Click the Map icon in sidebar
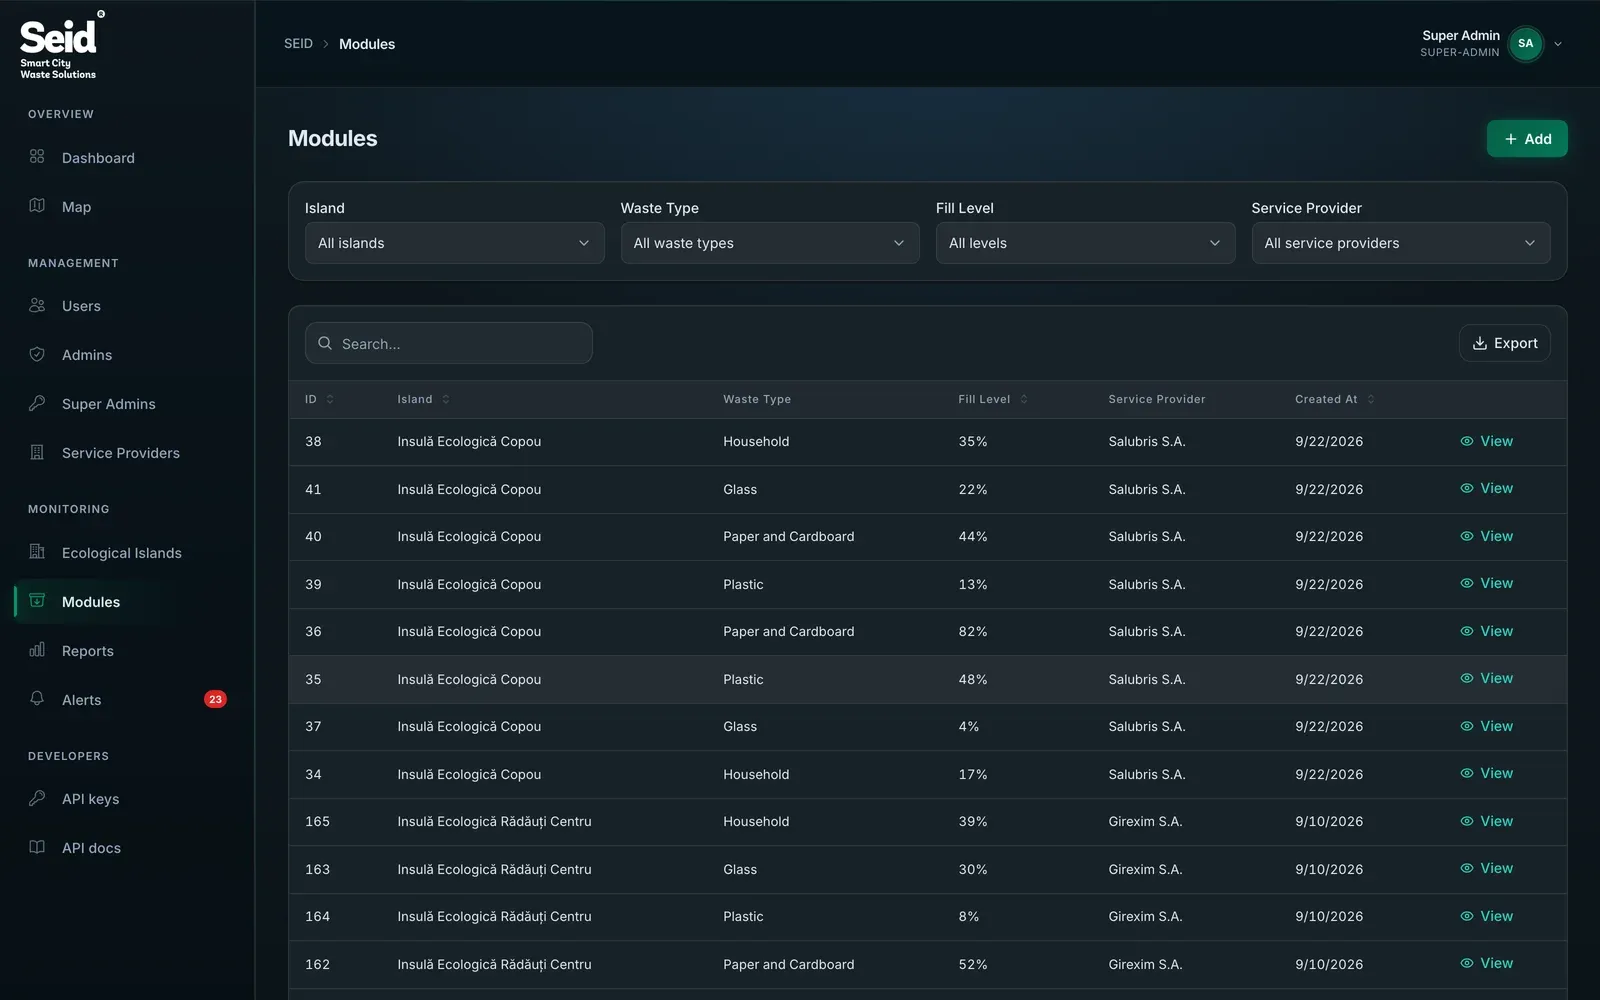The image size is (1600, 1000). [37, 206]
